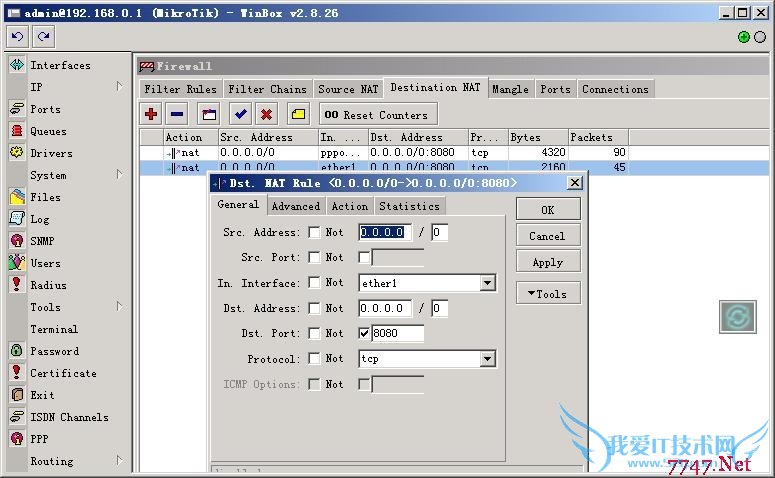This screenshot has width=775, height=478.
Task: Toggle Not checkbox for Src. Address
Action: (314, 232)
